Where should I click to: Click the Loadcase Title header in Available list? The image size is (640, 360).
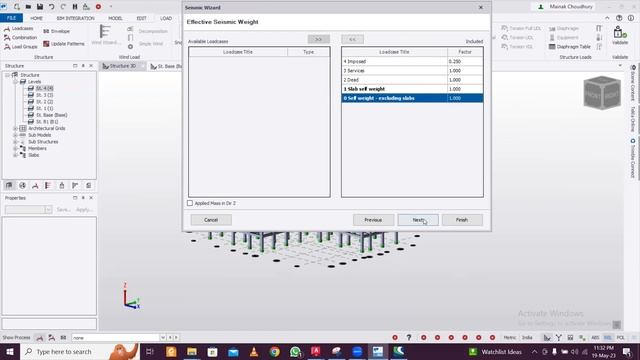pos(238,52)
